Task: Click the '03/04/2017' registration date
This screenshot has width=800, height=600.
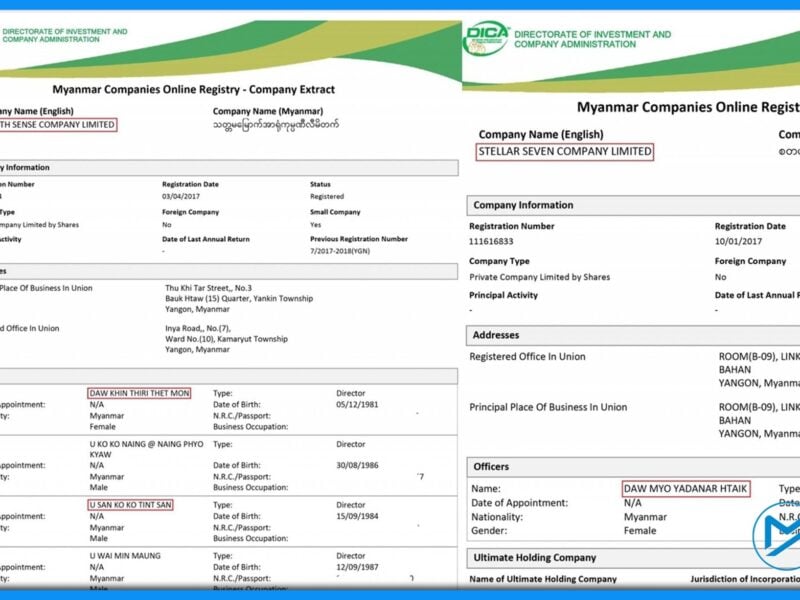Action: click(x=181, y=196)
